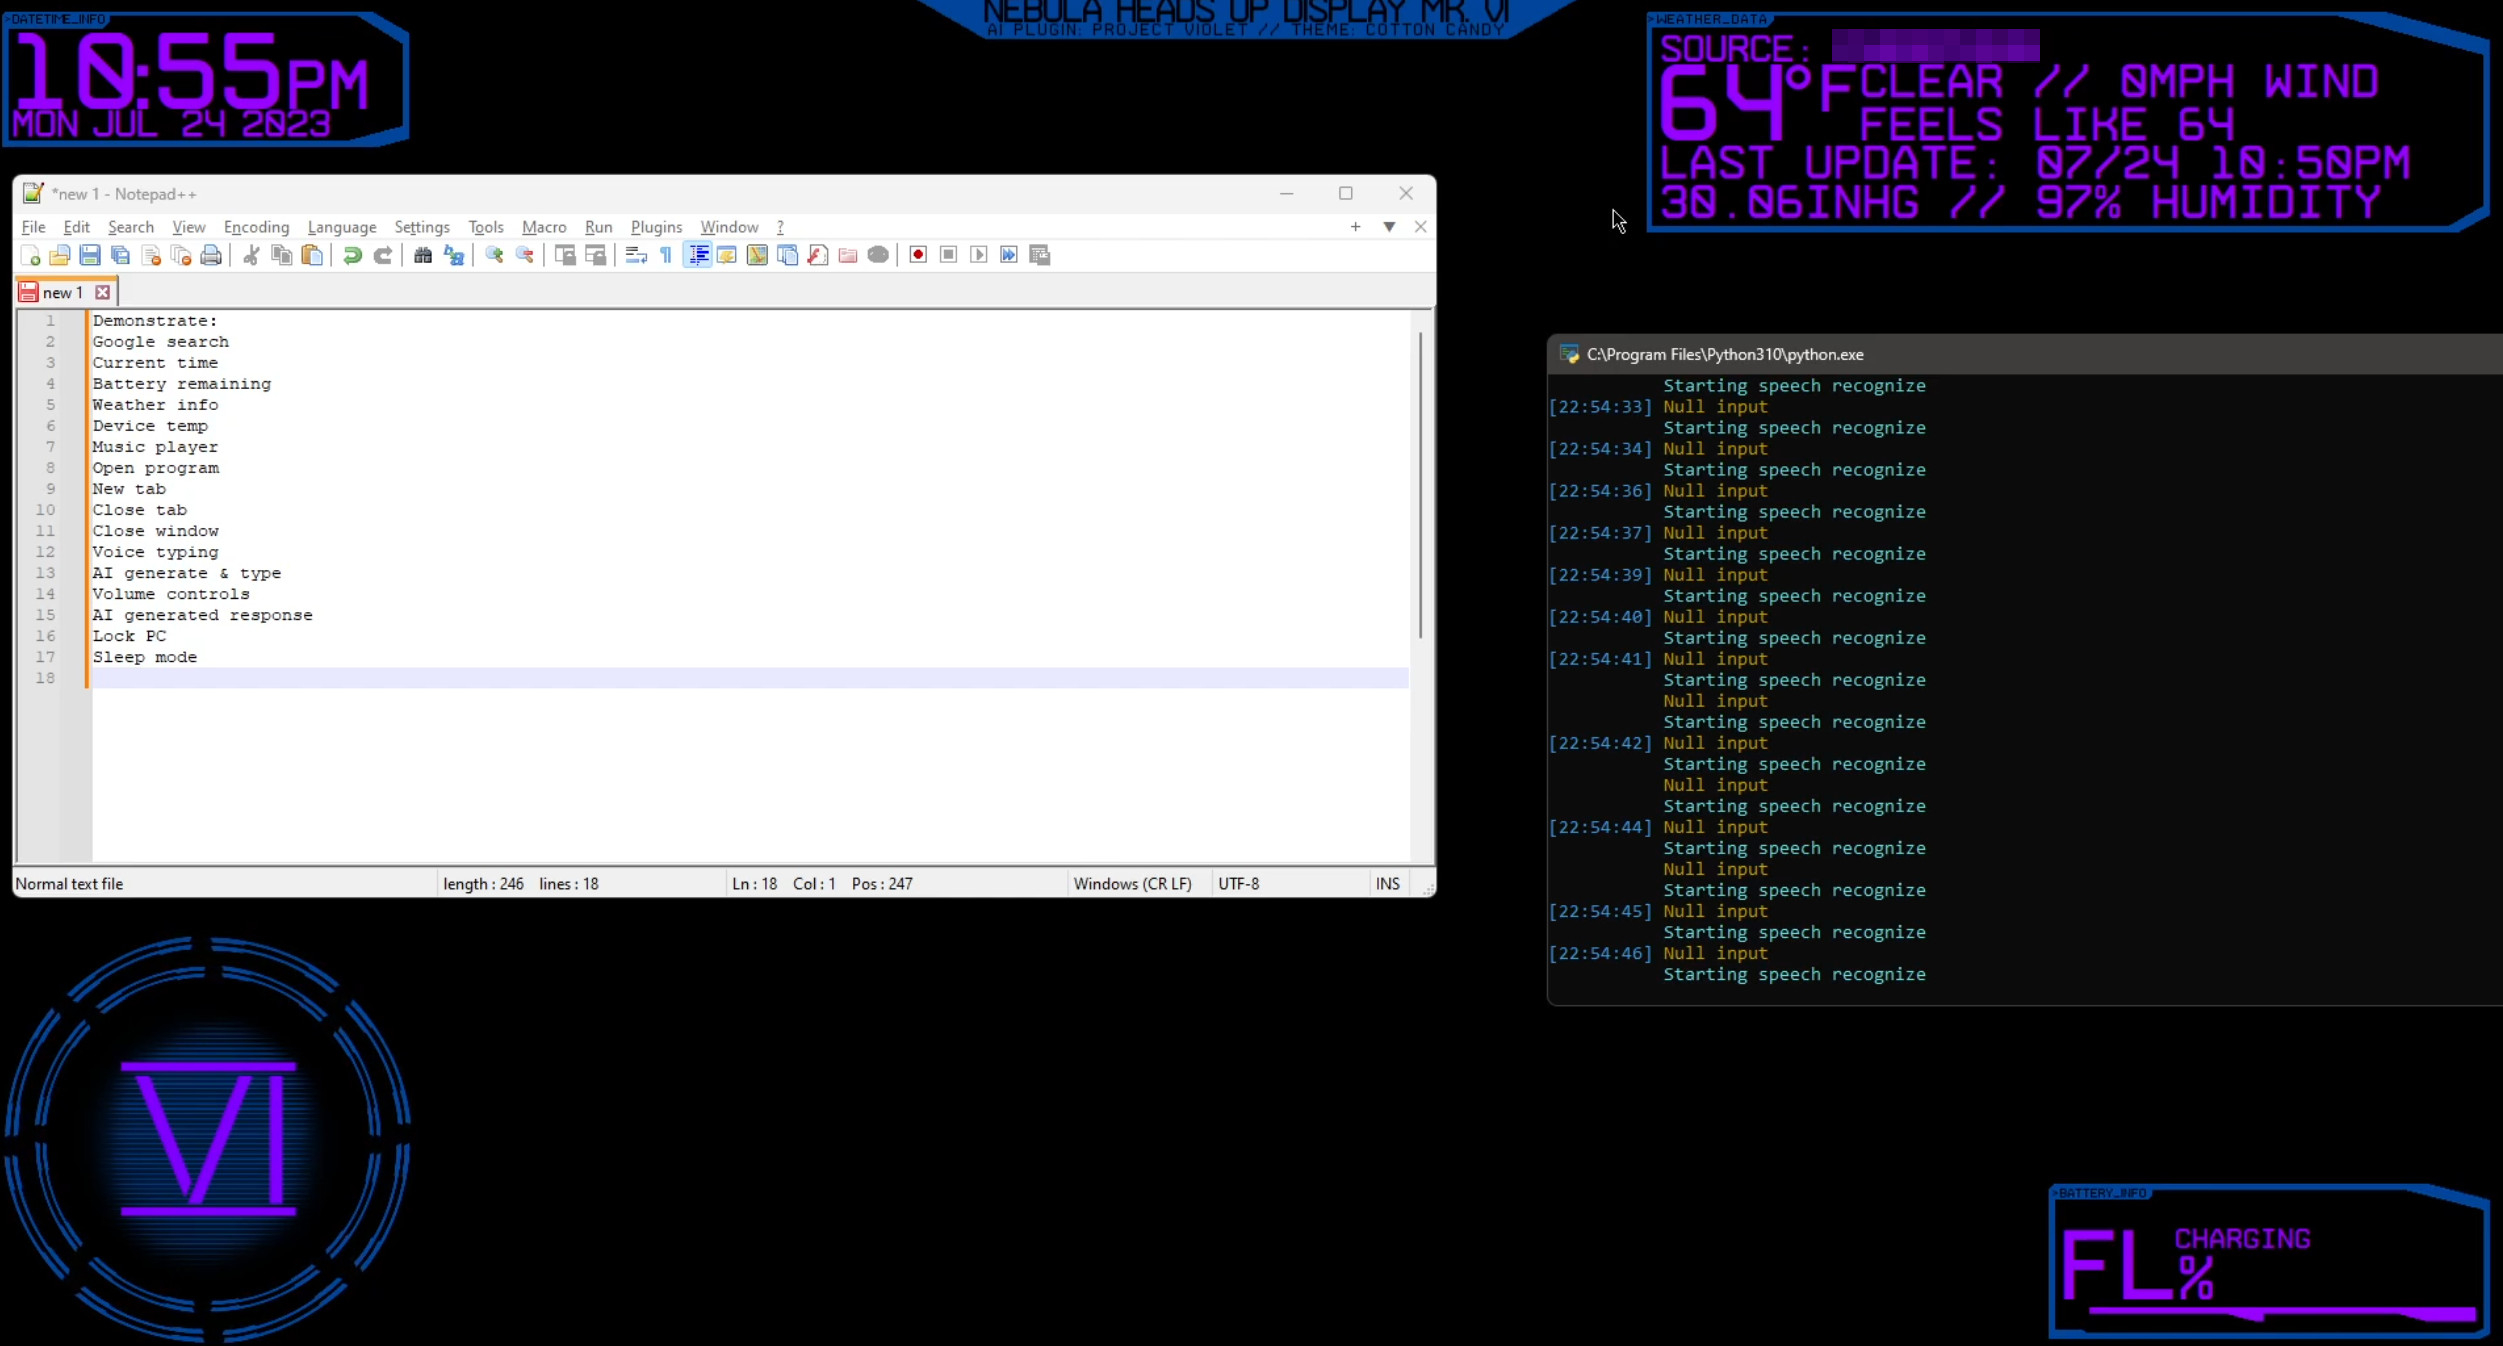Open the Edit menu

coord(76,227)
